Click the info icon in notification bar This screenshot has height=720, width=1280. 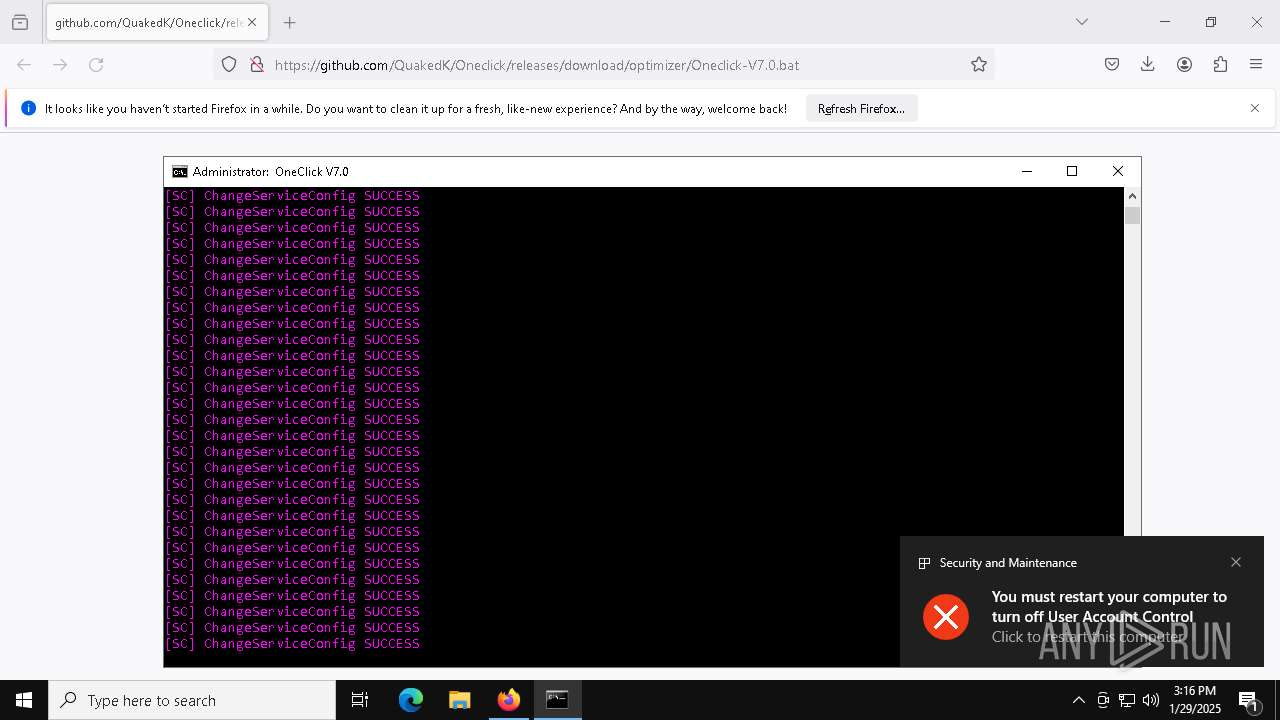point(28,108)
